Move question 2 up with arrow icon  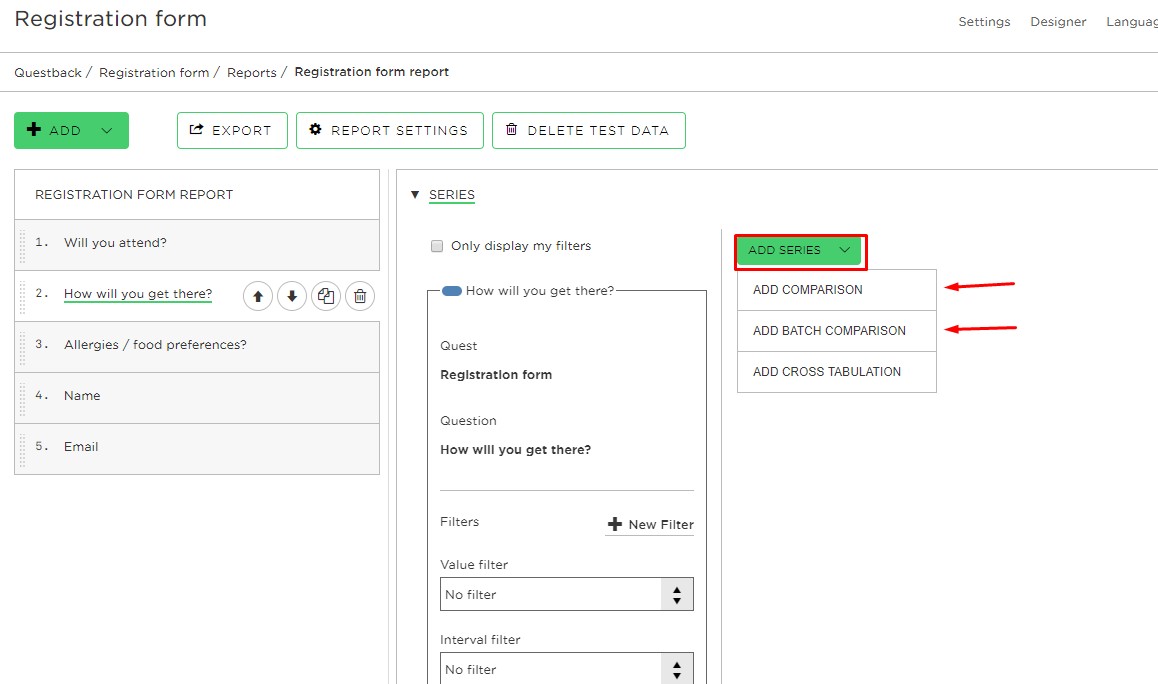click(258, 296)
